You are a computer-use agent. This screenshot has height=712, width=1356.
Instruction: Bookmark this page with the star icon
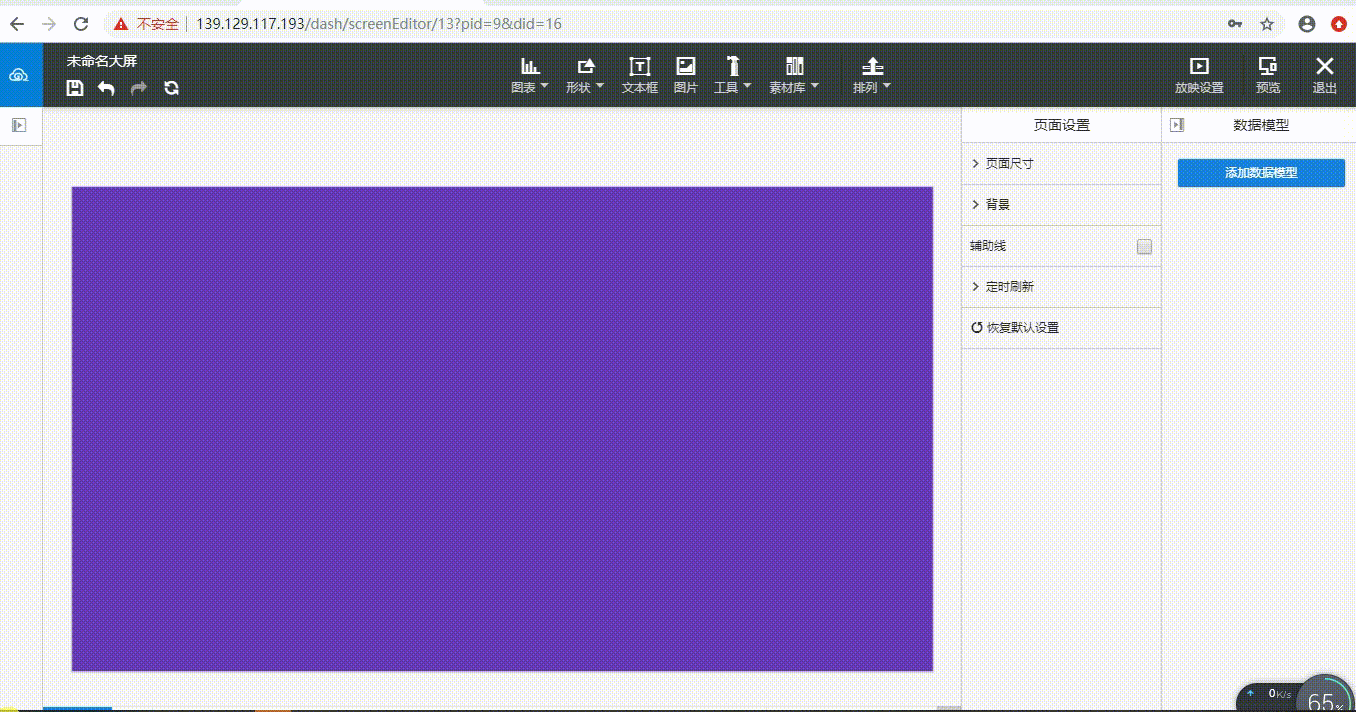1267,24
